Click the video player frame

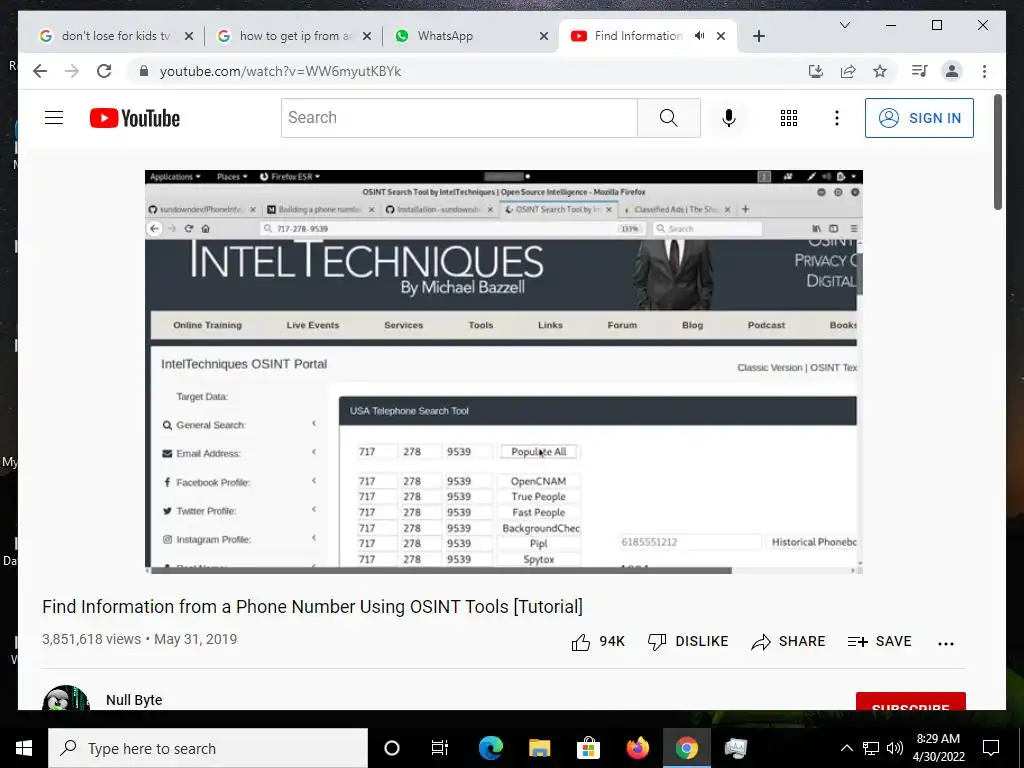coord(504,372)
